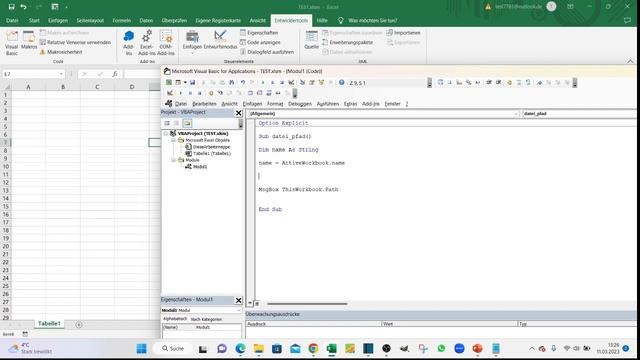Click VBA toolbar design mode icon

(x=291, y=82)
